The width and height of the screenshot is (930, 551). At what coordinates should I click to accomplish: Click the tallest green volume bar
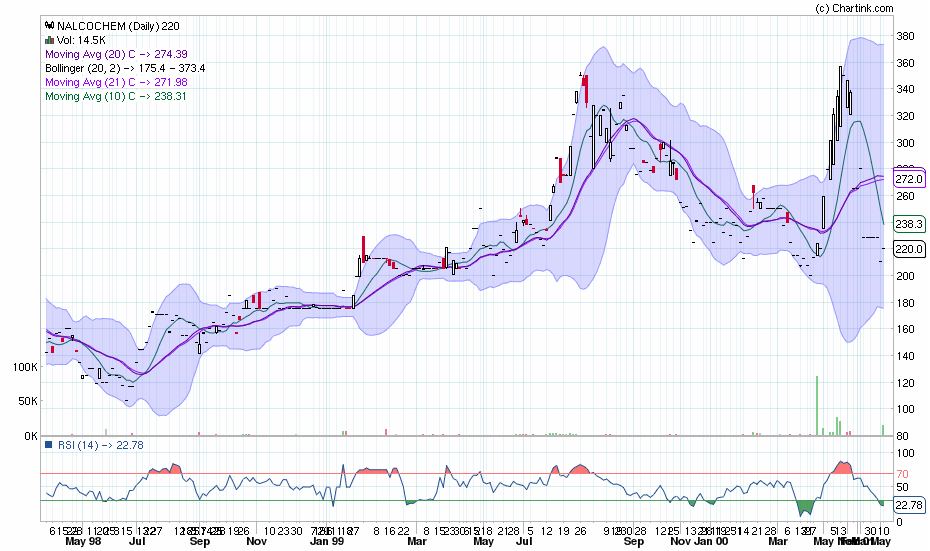pos(817,406)
